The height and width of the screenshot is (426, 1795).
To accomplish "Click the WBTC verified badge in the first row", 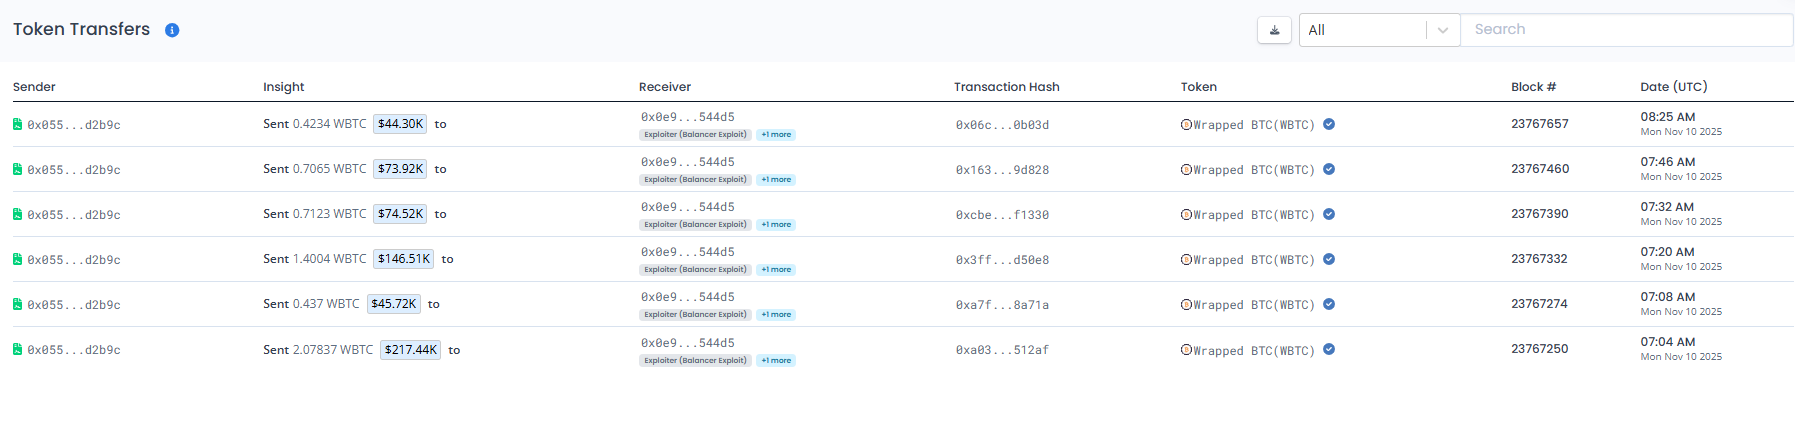I will pos(1329,124).
